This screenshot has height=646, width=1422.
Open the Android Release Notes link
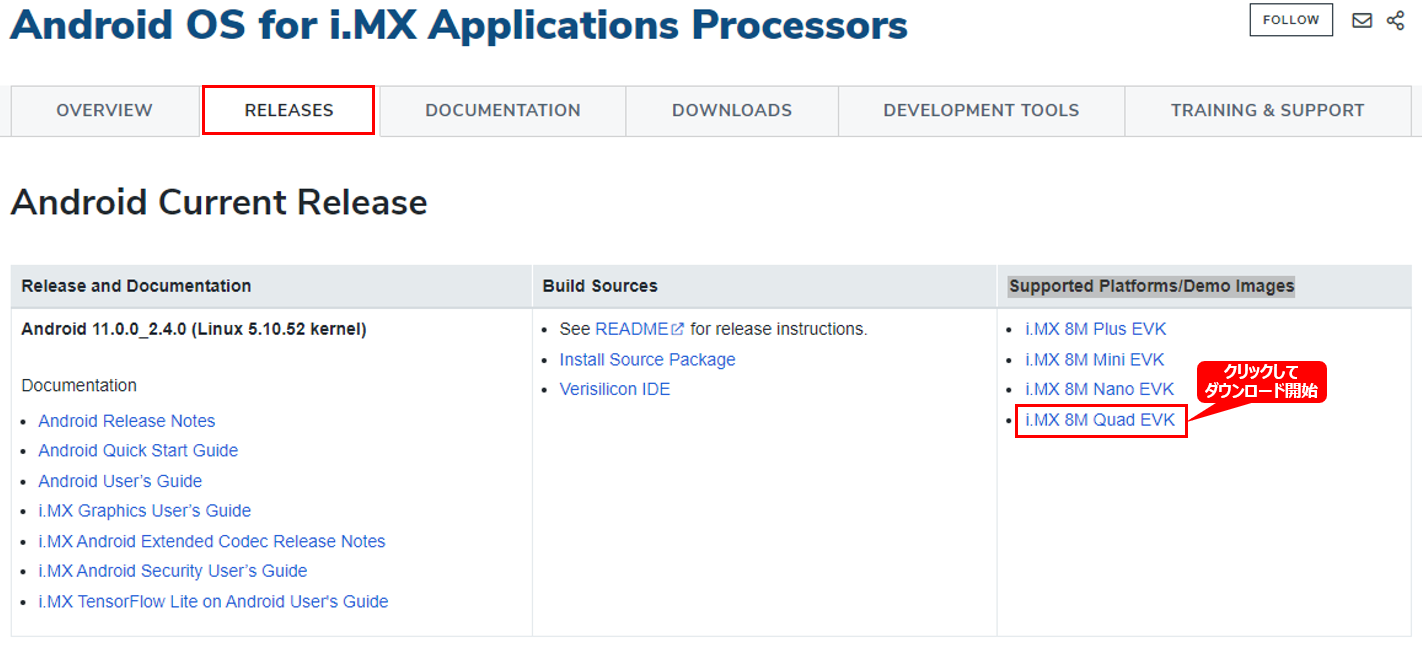(x=127, y=421)
